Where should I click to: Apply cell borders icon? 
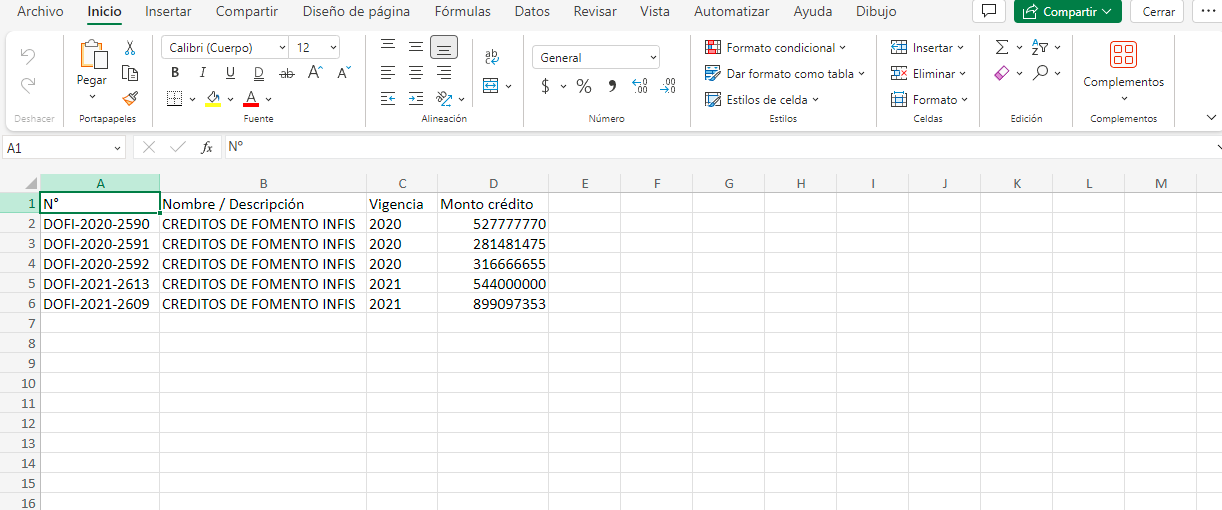pyautogui.click(x=174, y=99)
